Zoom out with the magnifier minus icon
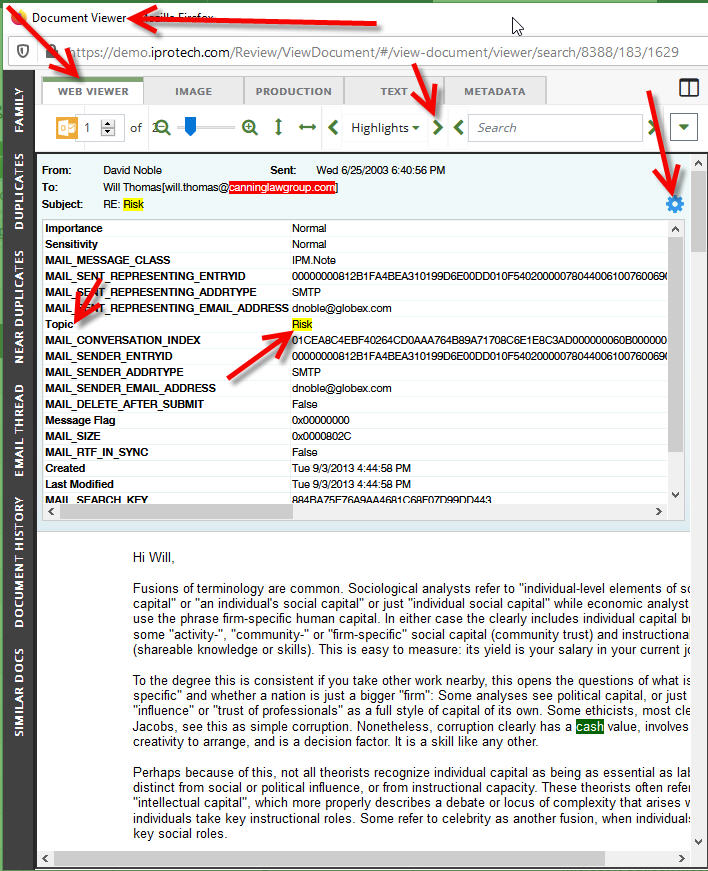Image resolution: width=708 pixels, height=871 pixels. [x=162, y=128]
